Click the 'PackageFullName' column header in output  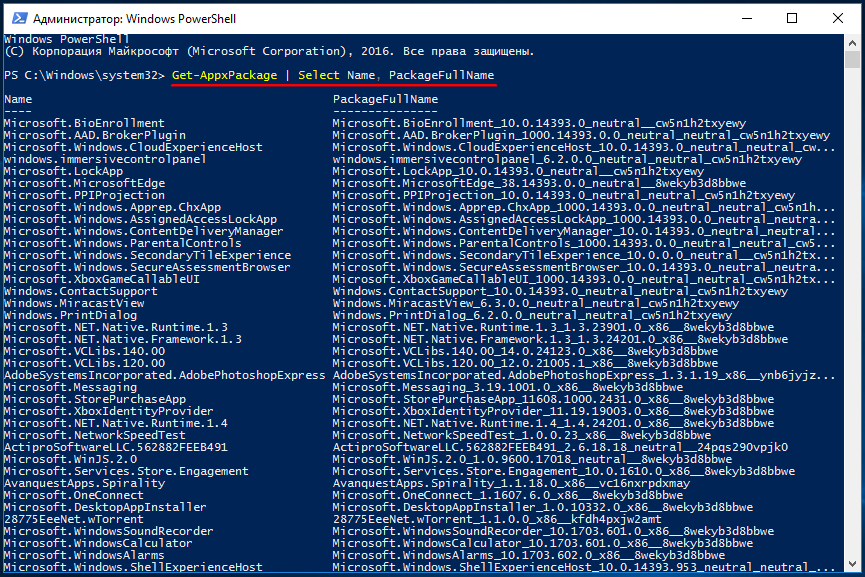tap(385, 100)
